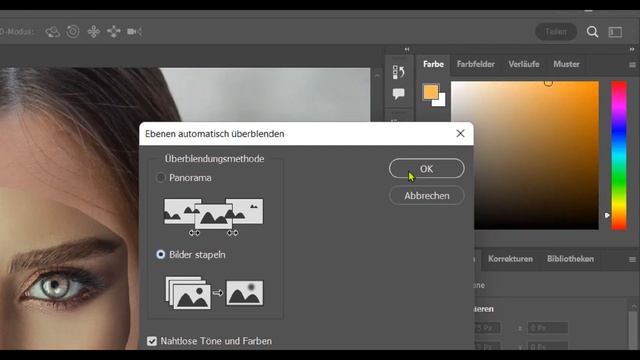This screenshot has width=640, height=360.
Task: Select the 3D video camera zoom icon
Action: tap(134, 31)
